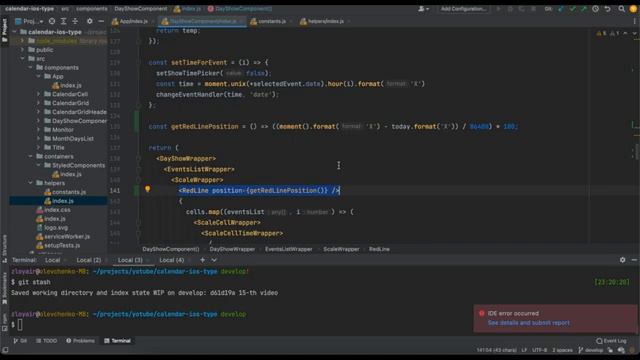The height and width of the screenshot is (360, 640).
Task: Select setupTests.js in project tree
Action: coord(58,245)
